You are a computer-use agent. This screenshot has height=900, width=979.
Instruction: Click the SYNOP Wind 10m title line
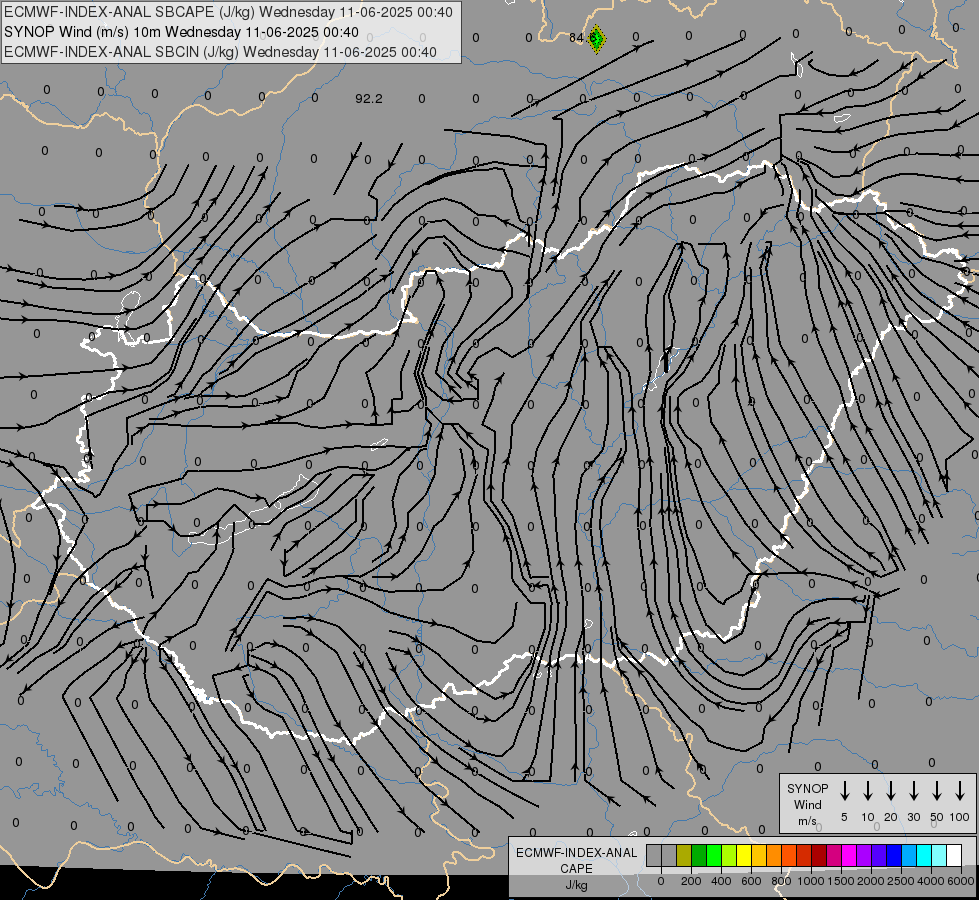[181, 32]
